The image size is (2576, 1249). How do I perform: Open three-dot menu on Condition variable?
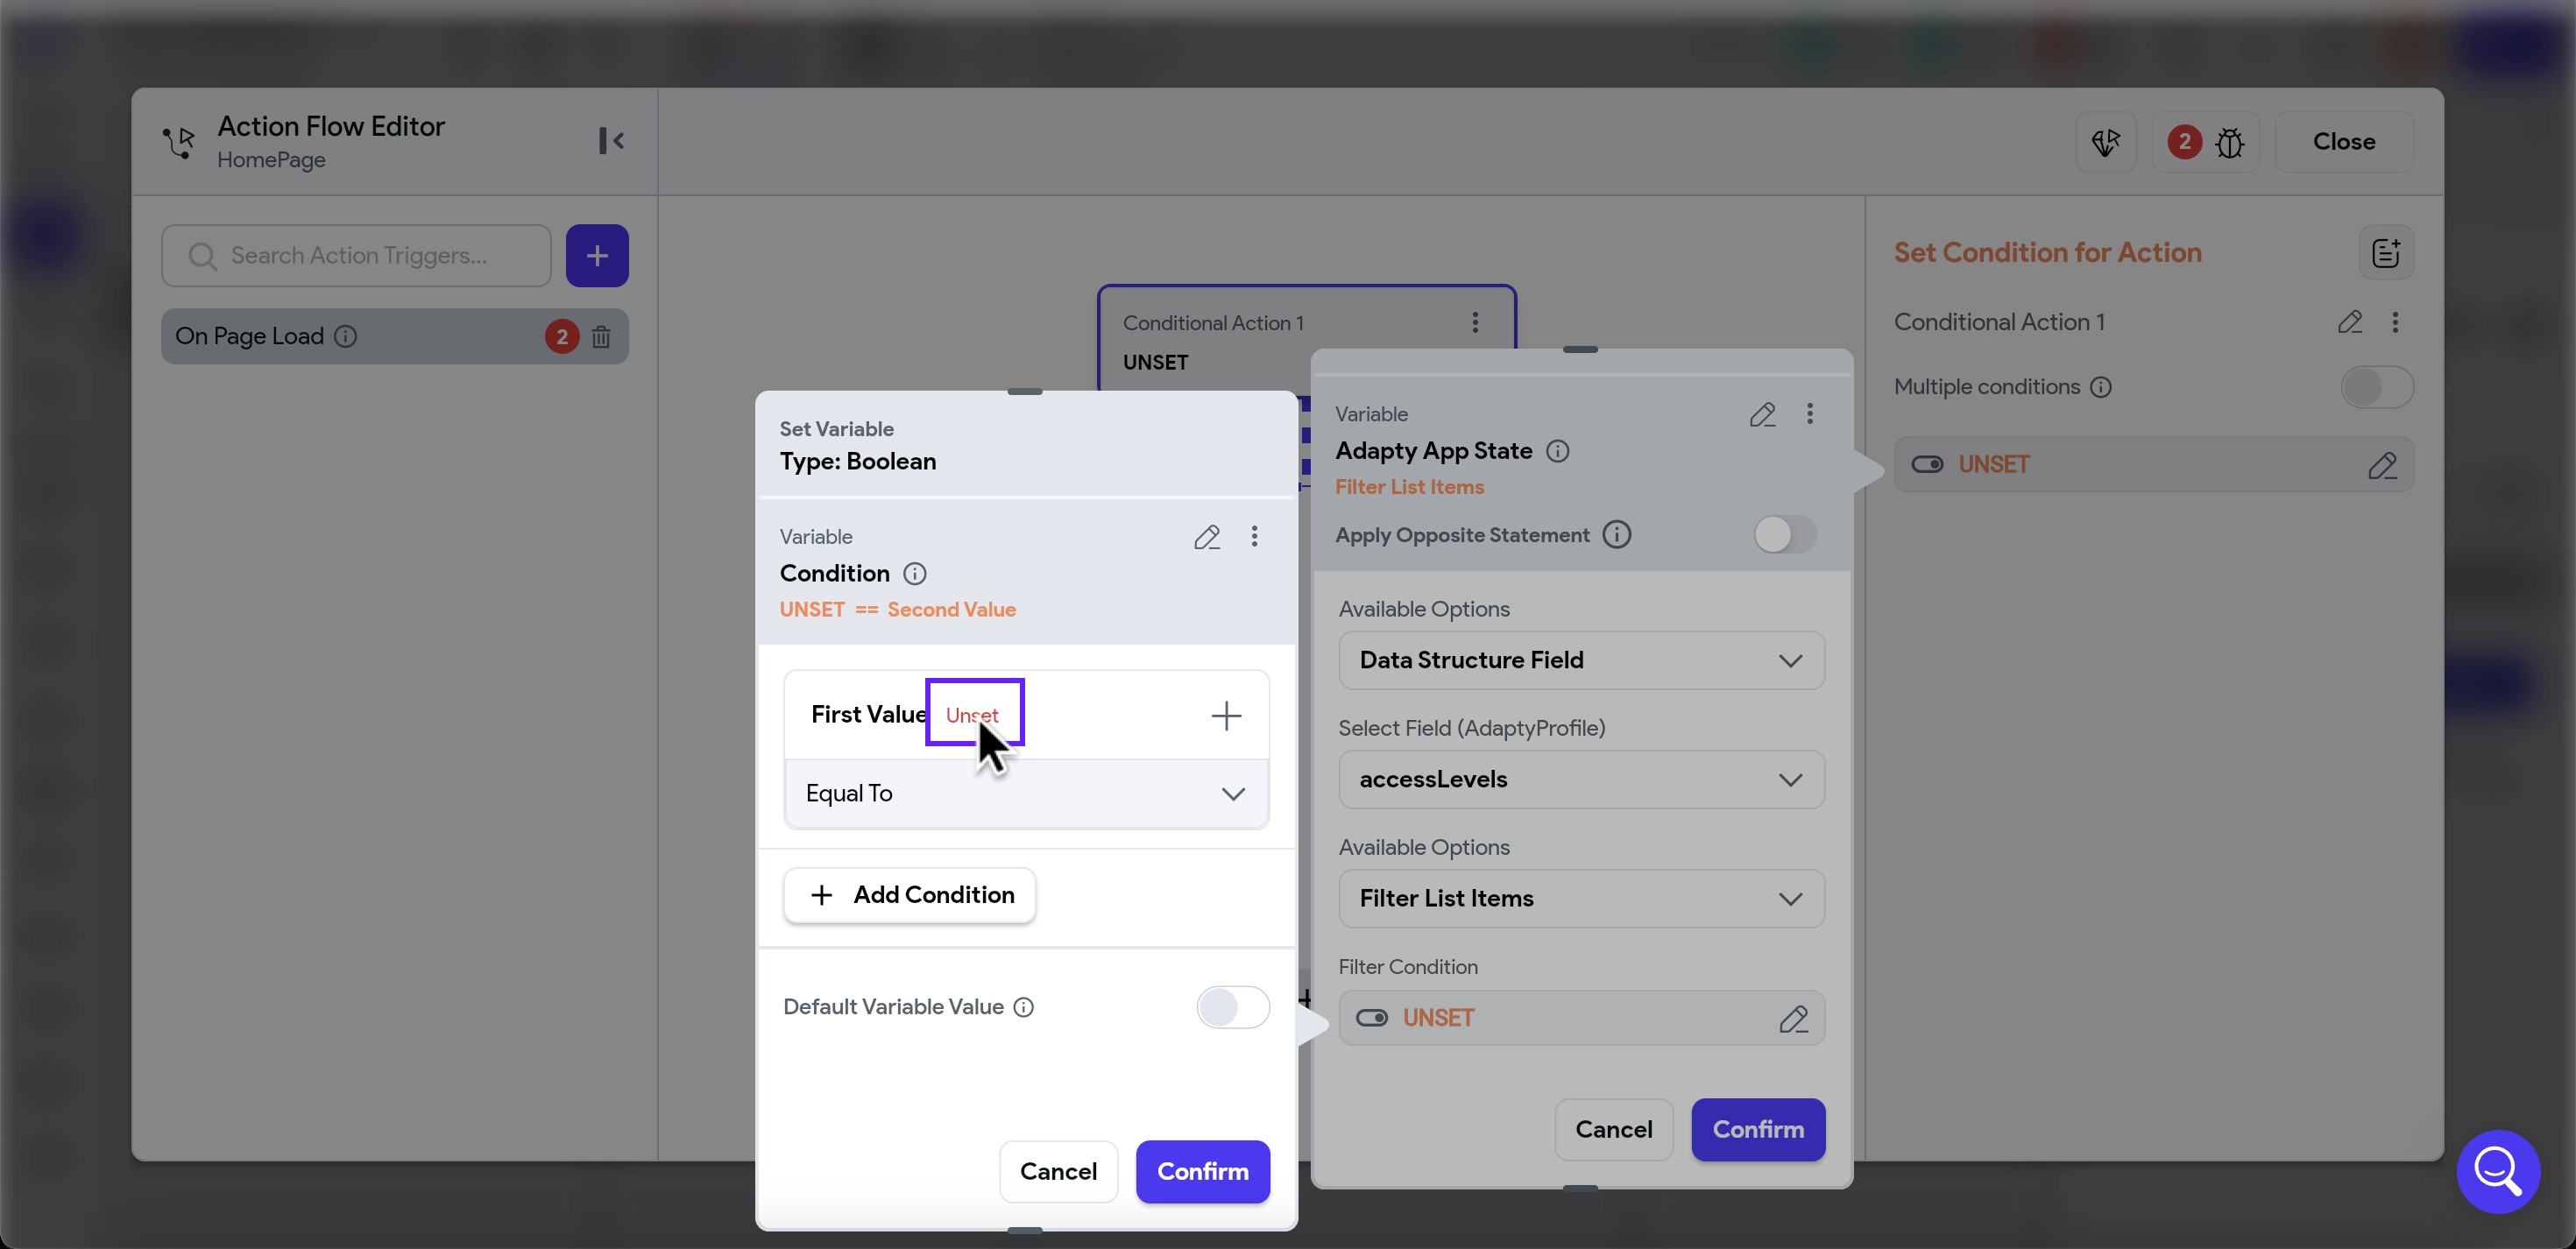tap(1254, 537)
